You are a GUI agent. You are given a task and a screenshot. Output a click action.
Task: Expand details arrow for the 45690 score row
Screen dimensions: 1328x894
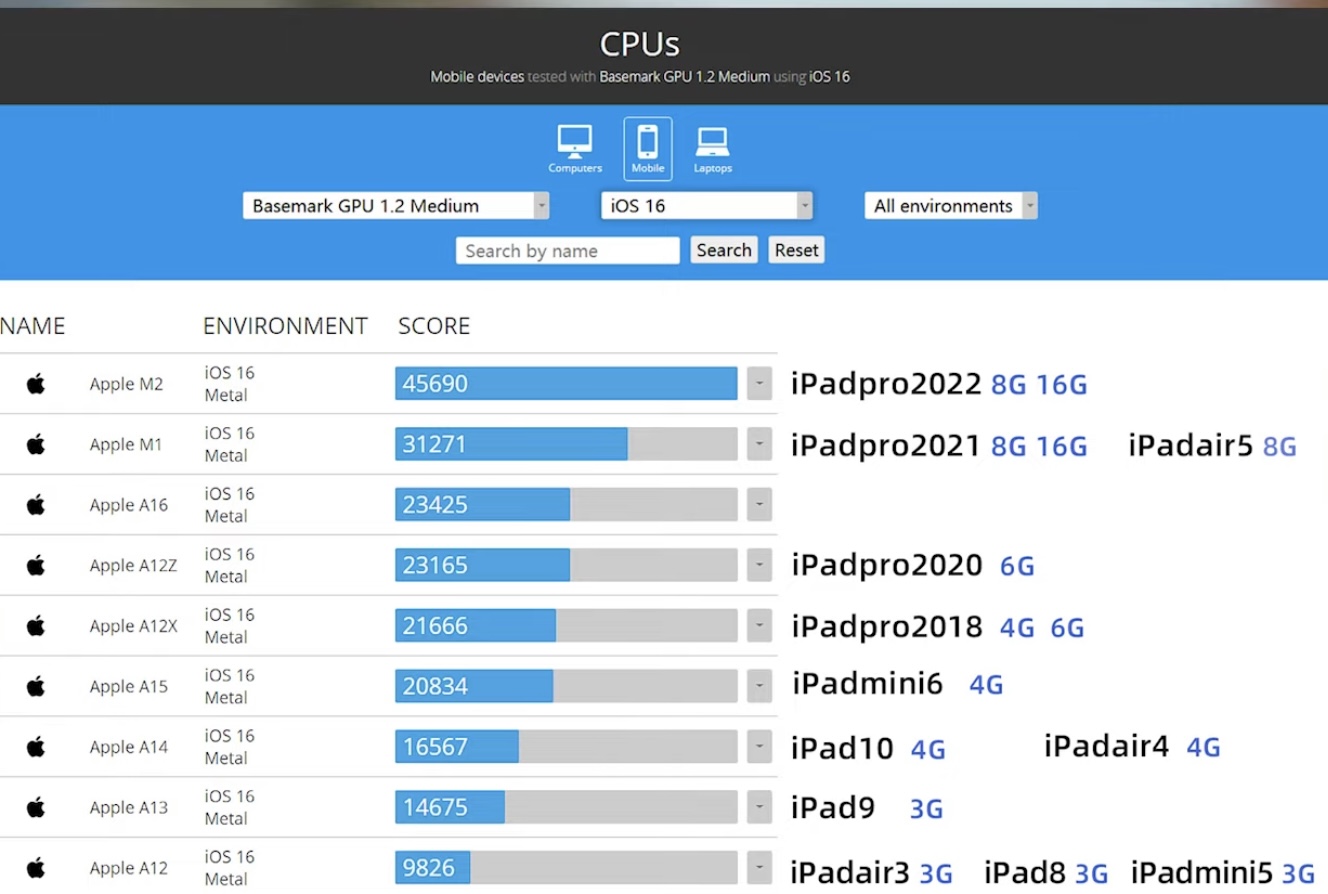point(759,384)
